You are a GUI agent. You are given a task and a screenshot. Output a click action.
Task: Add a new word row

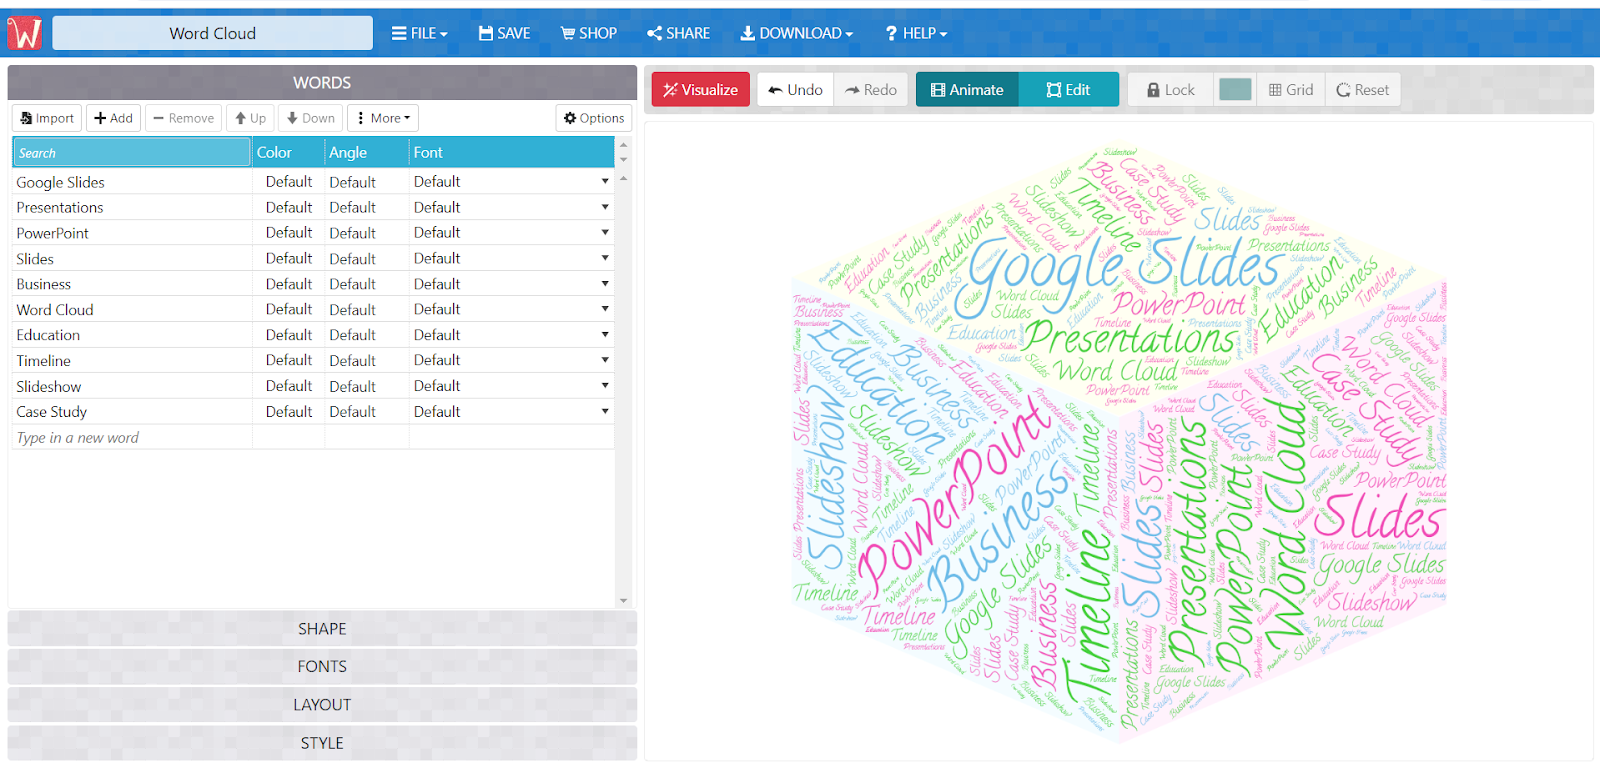click(113, 118)
